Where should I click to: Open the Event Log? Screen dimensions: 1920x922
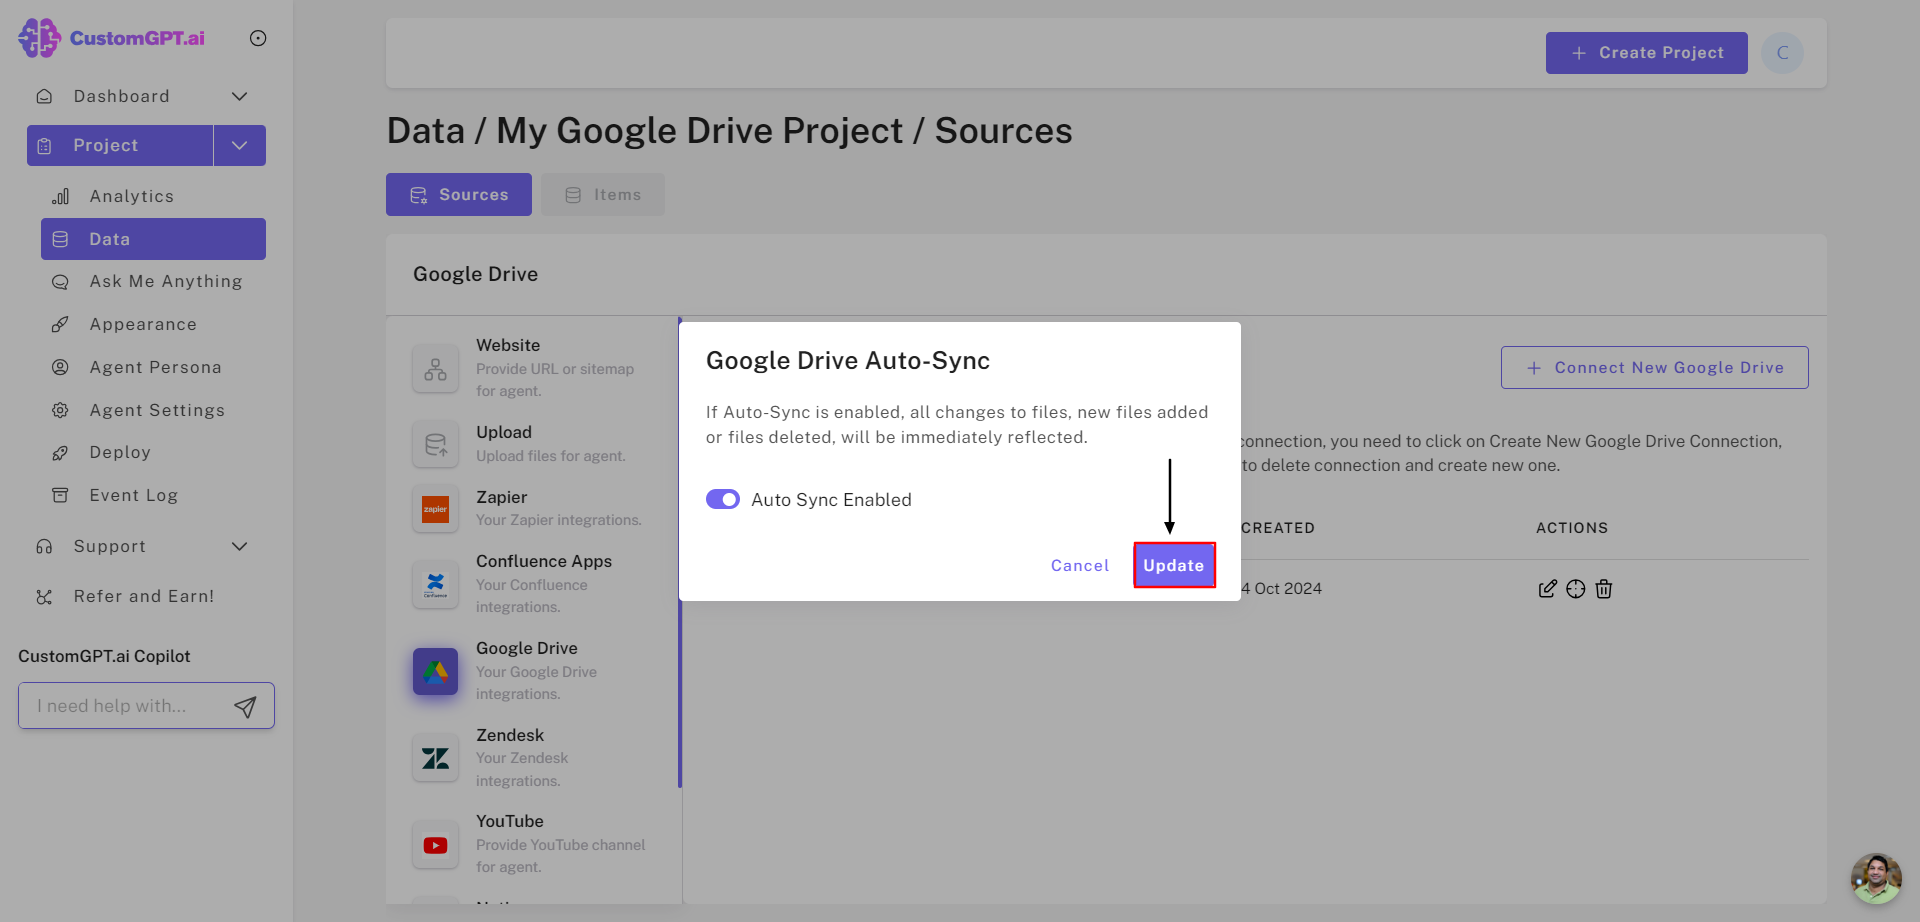(133, 495)
